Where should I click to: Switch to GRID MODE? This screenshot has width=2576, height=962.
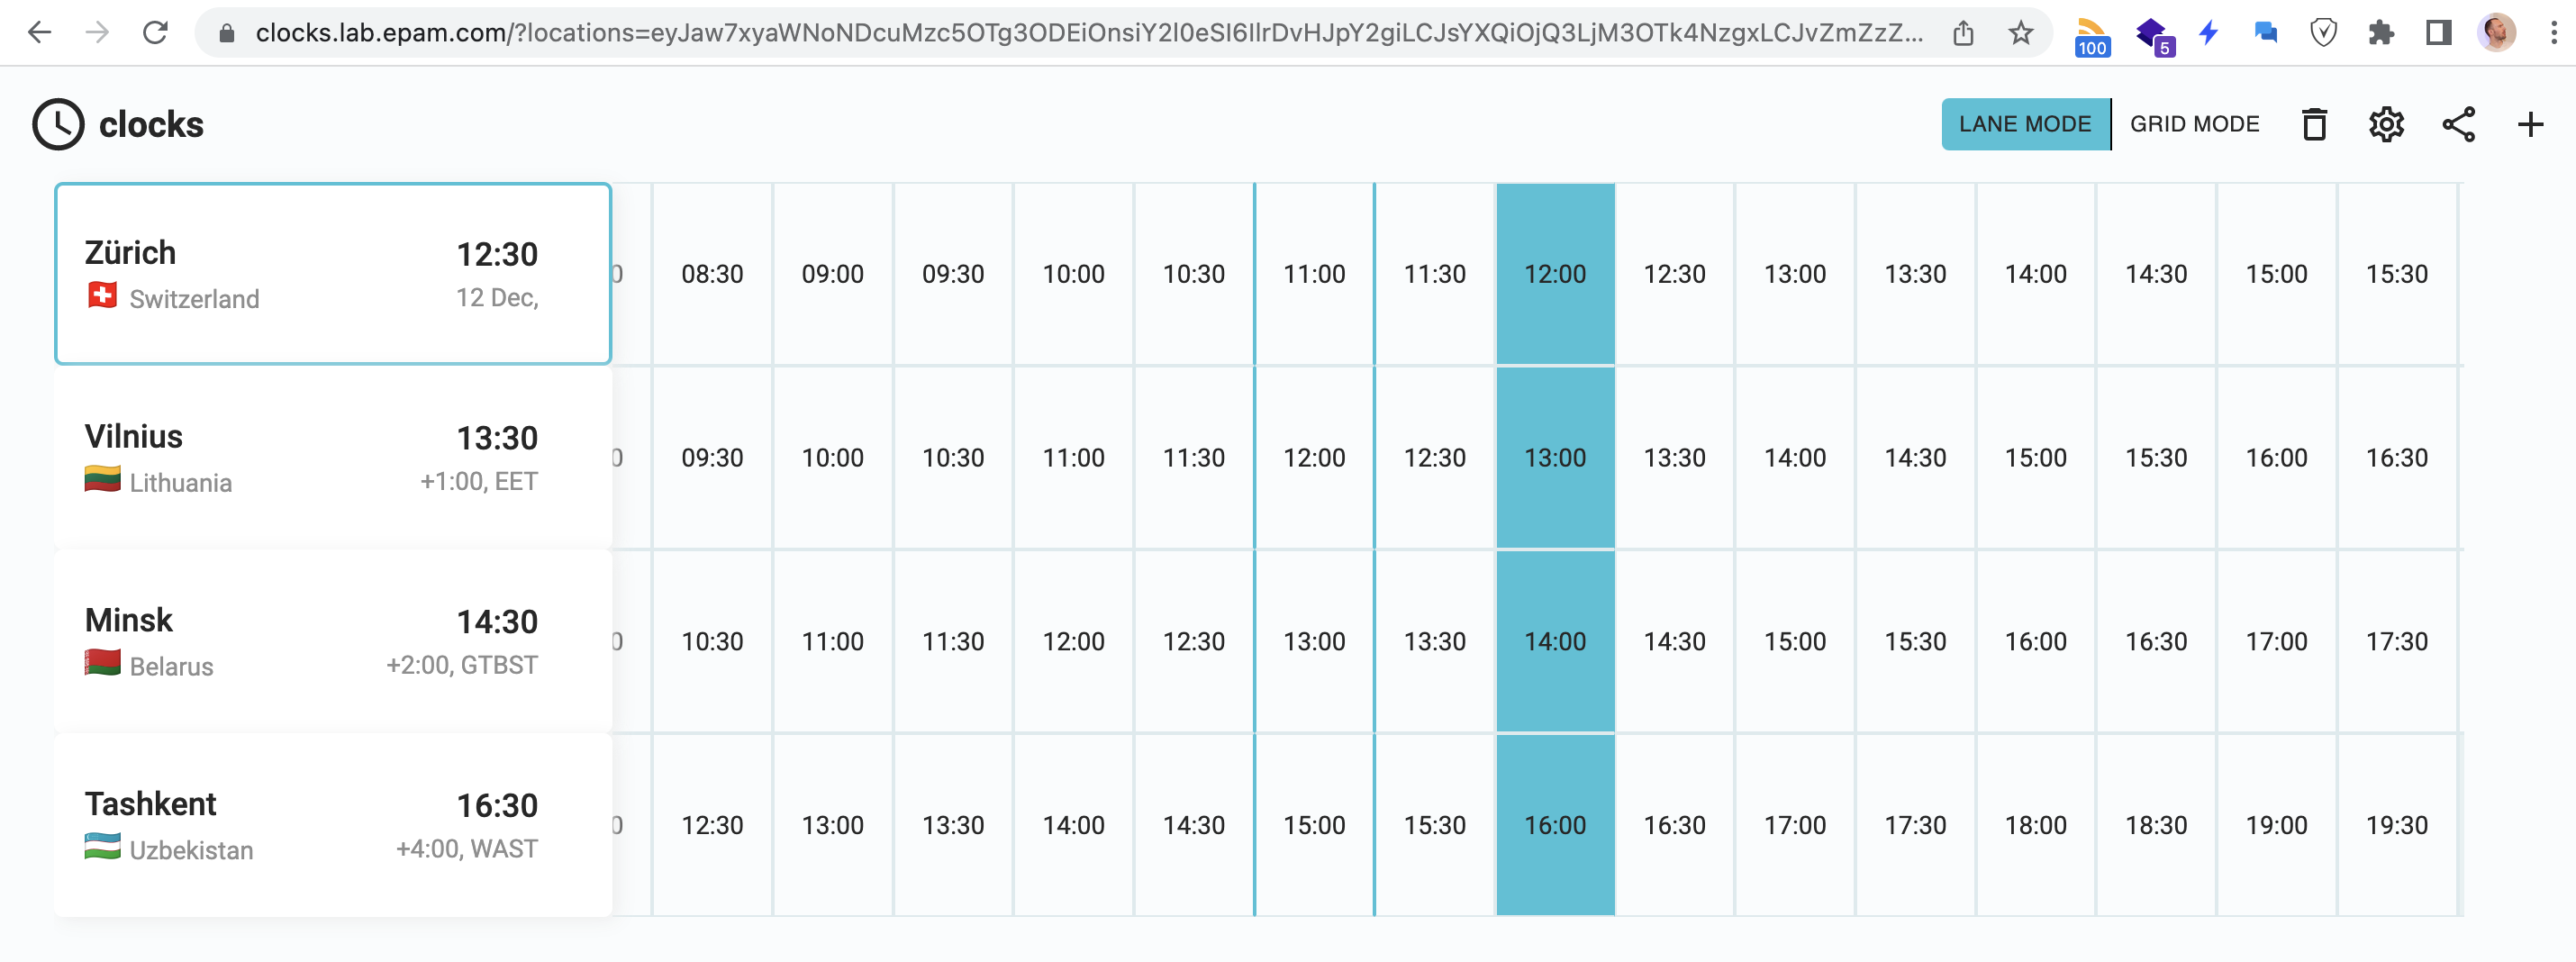coord(2194,124)
